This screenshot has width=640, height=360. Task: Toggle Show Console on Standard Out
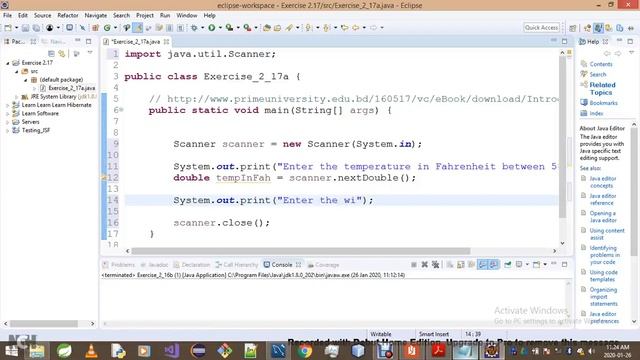(482, 264)
